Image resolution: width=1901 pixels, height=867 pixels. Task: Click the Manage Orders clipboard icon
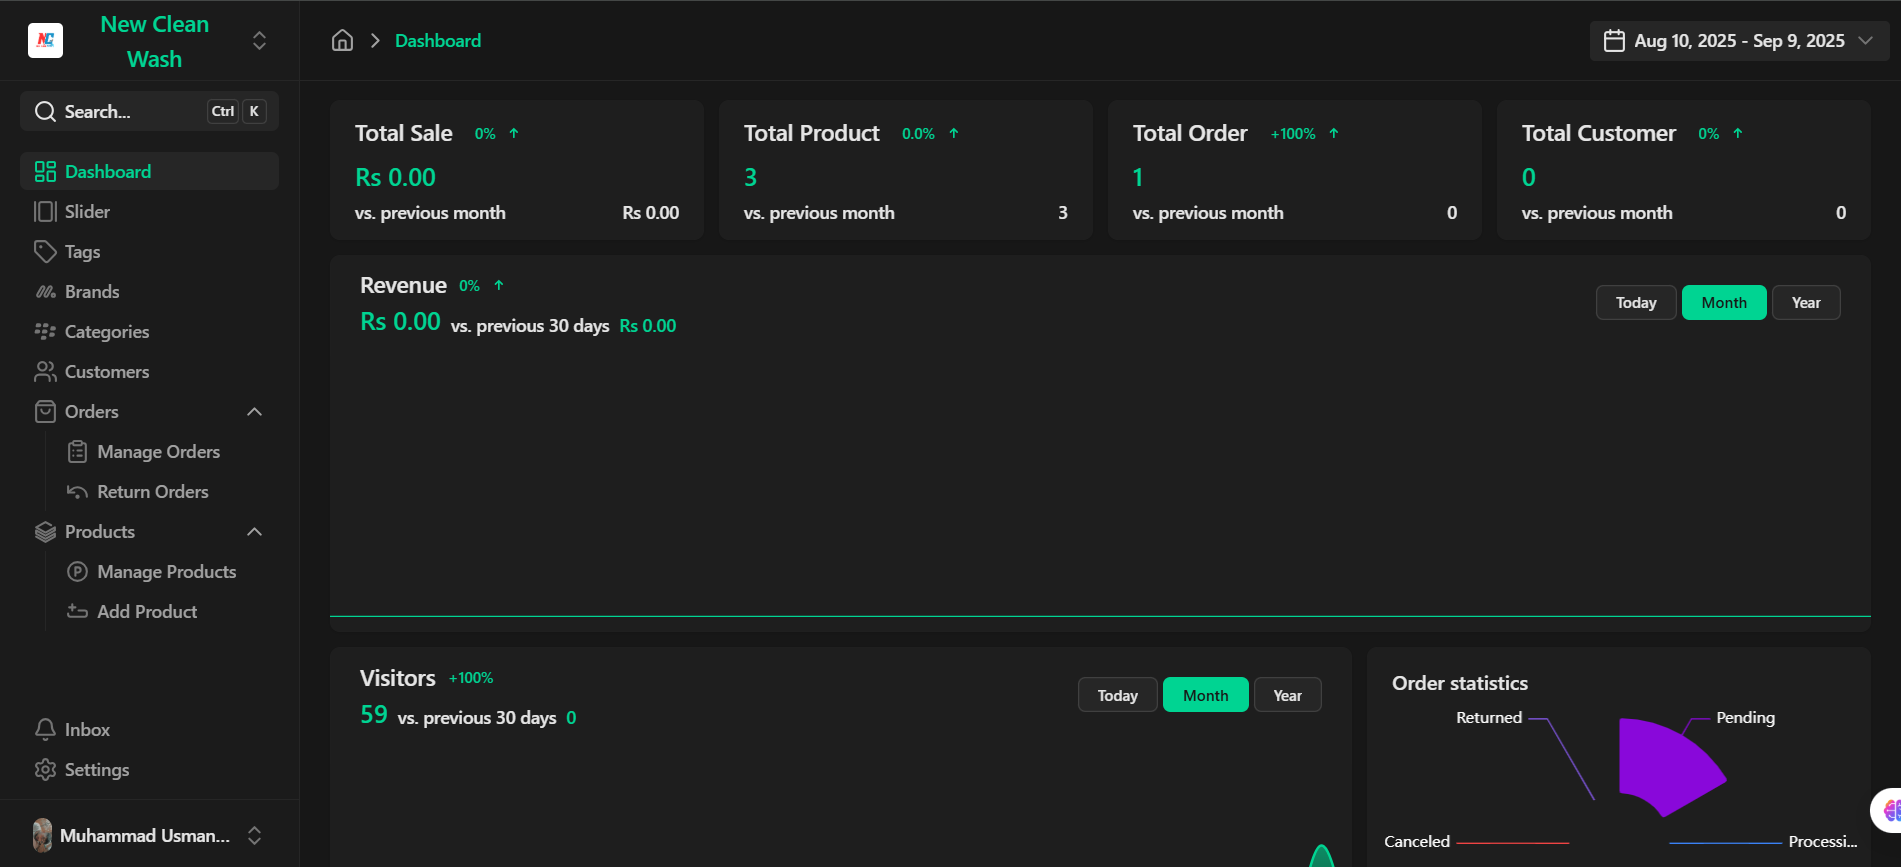pos(77,451)
